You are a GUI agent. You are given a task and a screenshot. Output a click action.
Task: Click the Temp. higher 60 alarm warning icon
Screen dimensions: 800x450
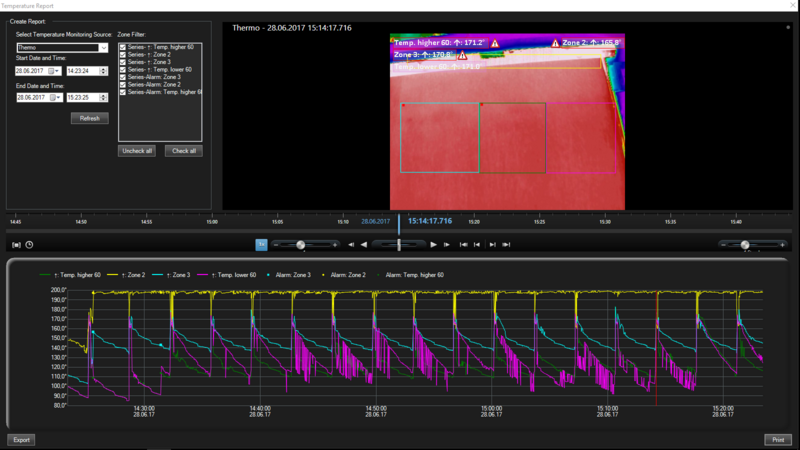pyautogui.click(x=495, y=43)
